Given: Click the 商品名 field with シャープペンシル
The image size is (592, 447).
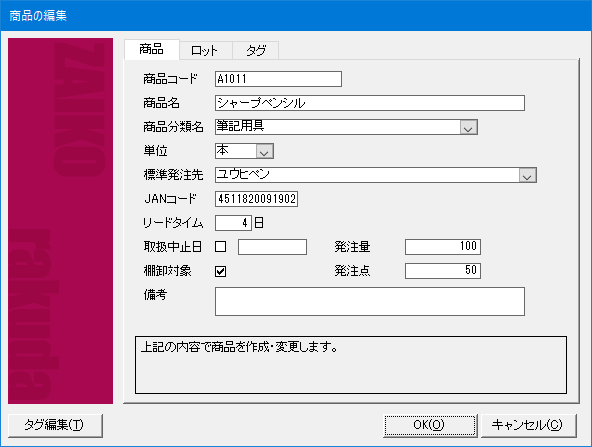Looking at the screenshot, I should click(x=370, y=103).
